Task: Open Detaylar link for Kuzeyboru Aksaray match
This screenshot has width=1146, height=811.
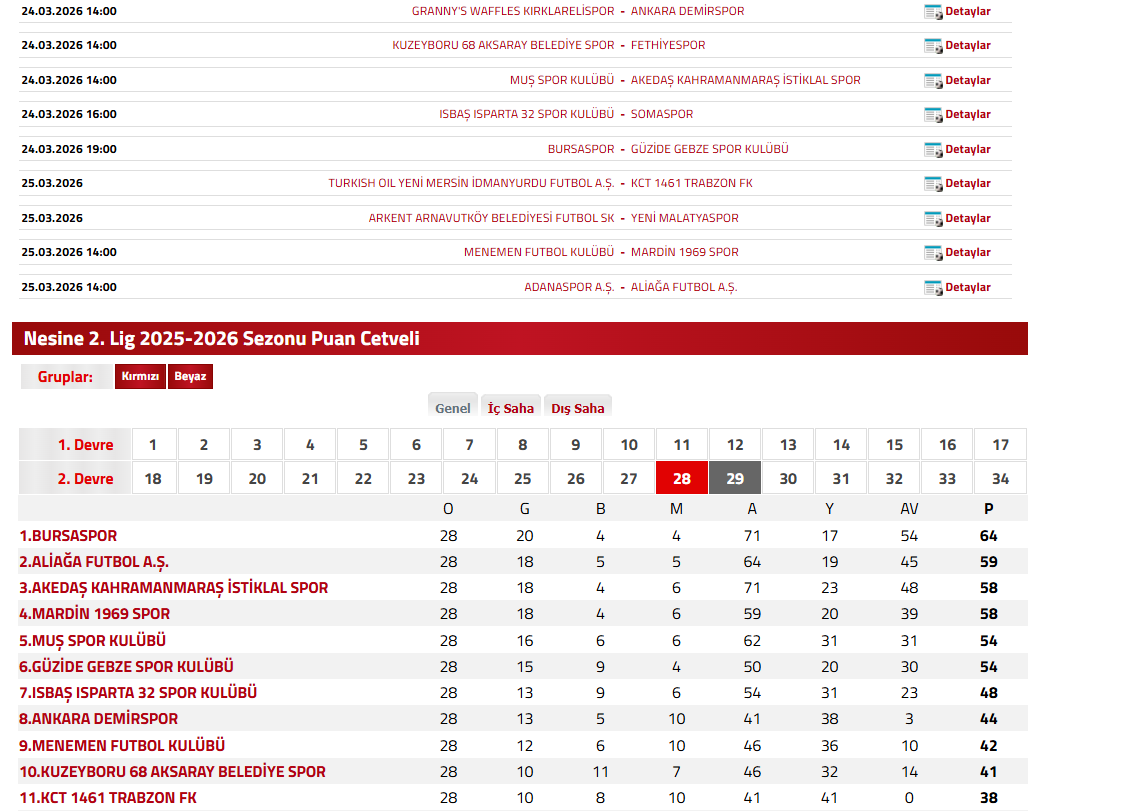Action: [x=967, y=46]
